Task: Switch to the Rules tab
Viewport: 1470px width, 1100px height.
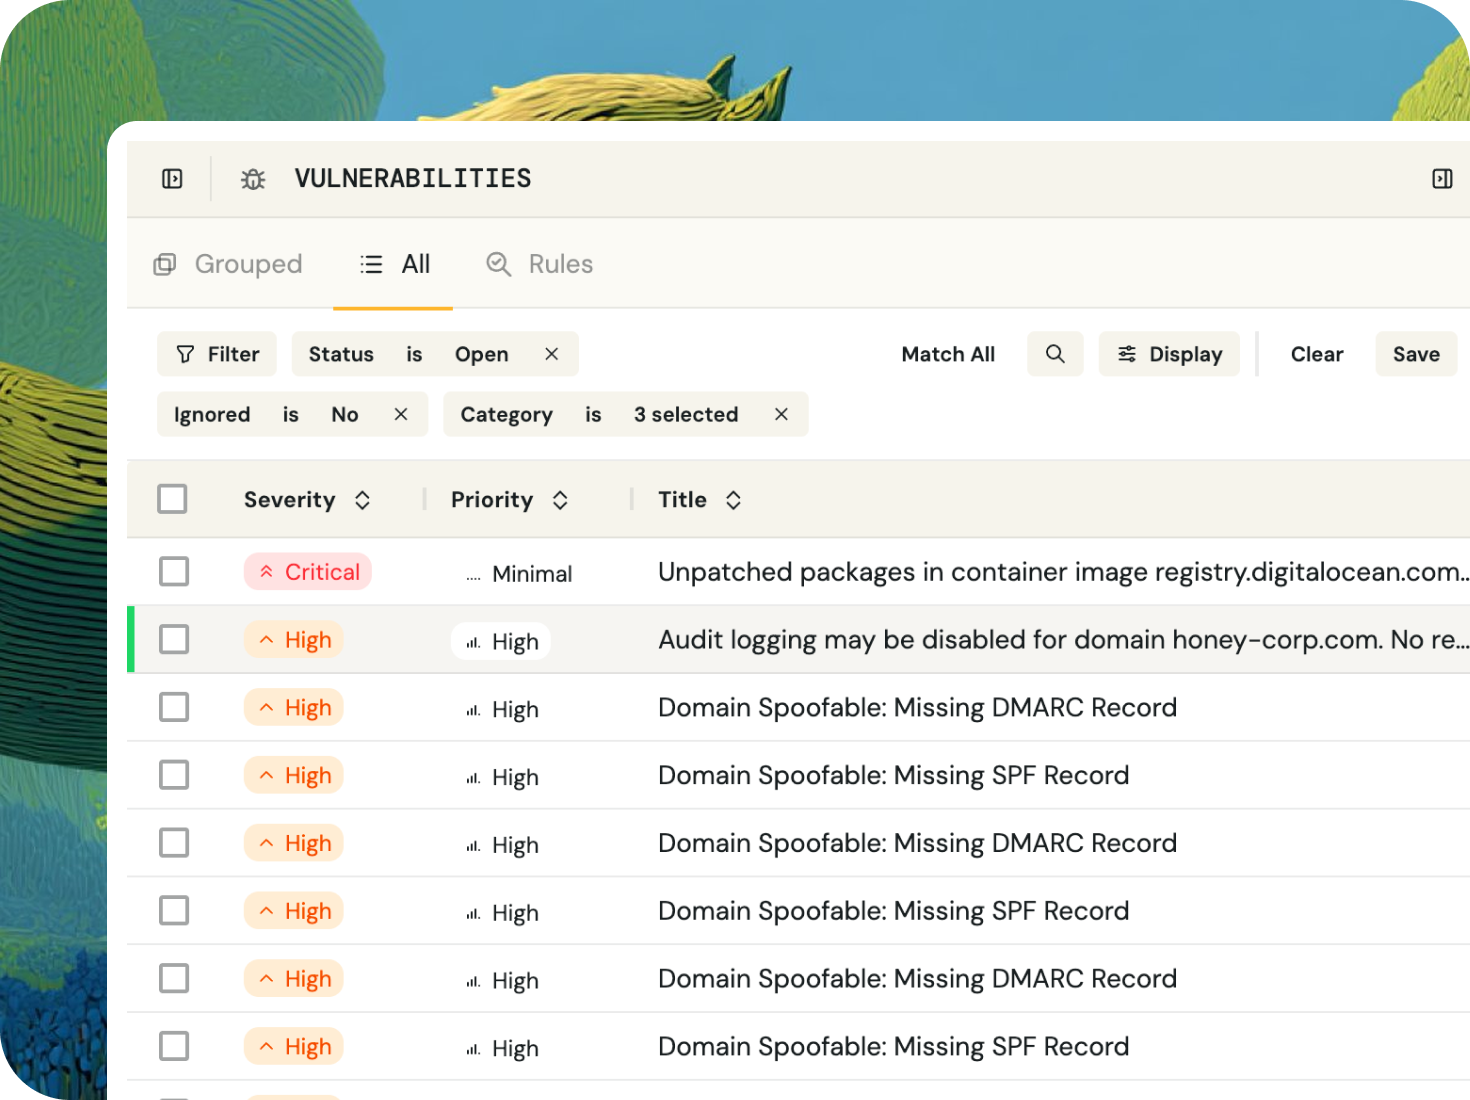Action: (x=539, y=264)
